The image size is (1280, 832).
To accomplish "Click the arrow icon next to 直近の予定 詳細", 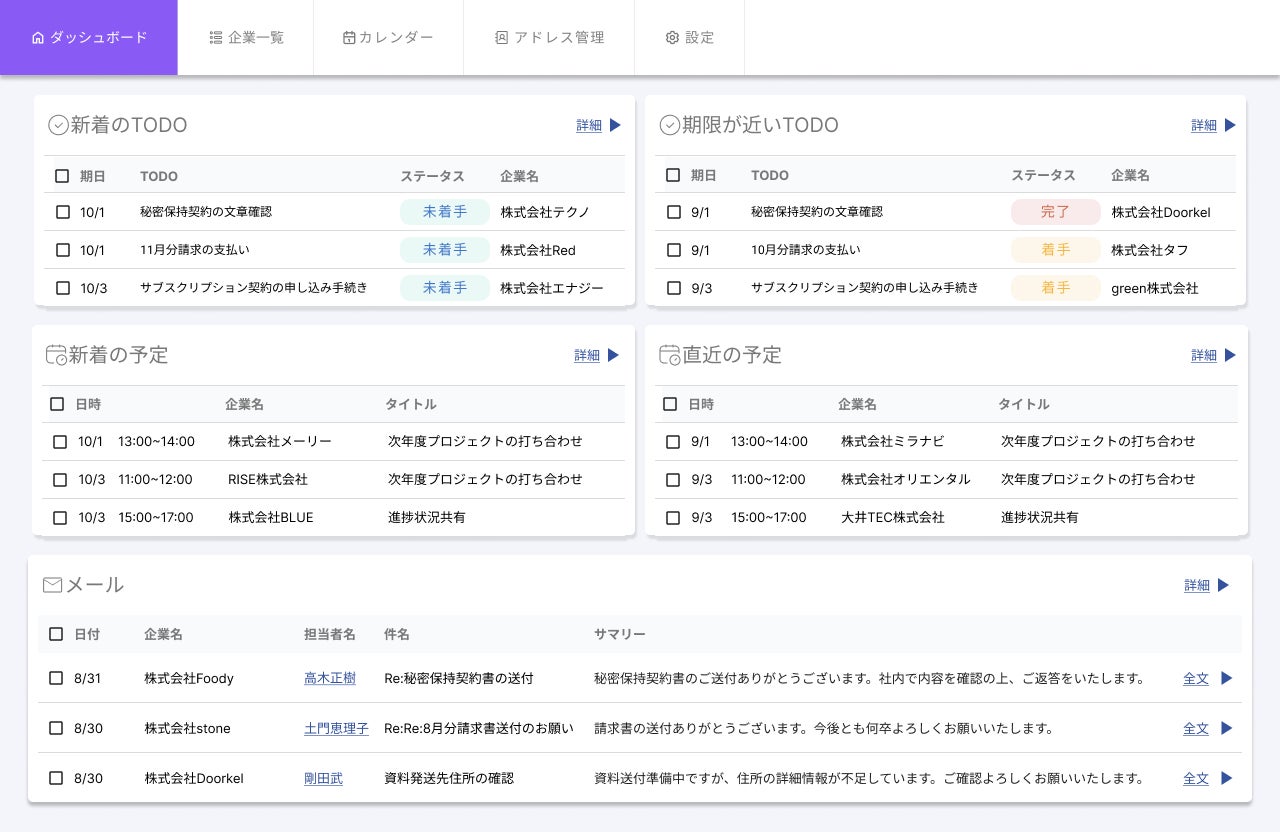I will click(x=1230, y=355).
